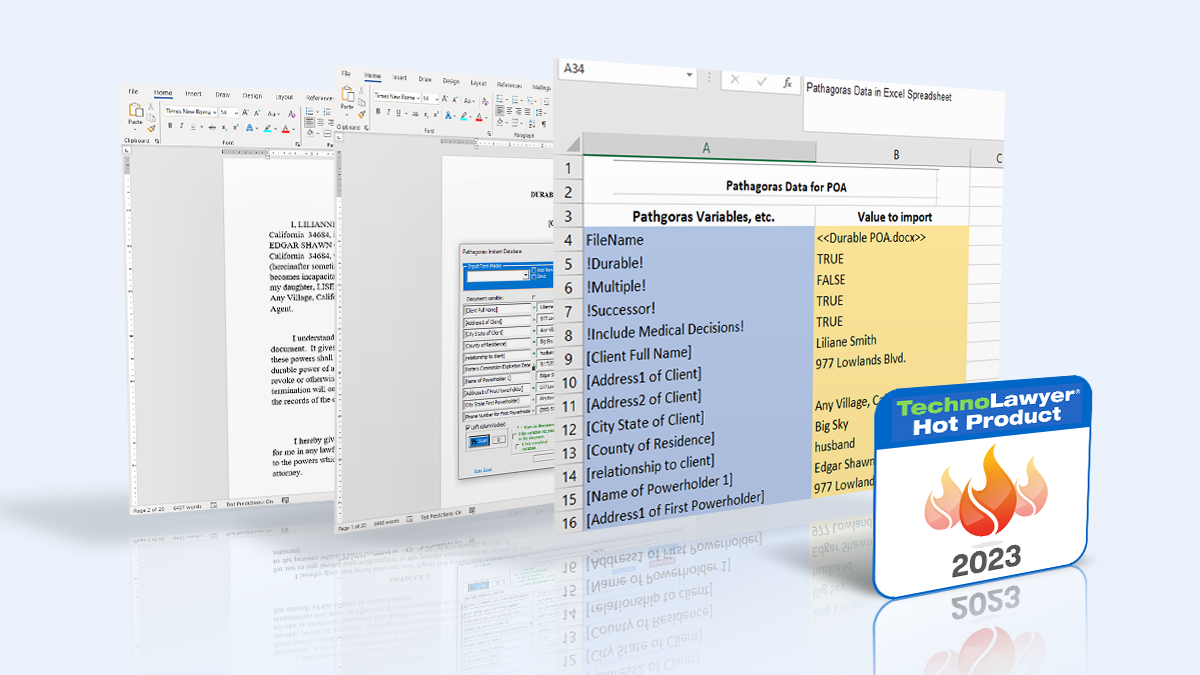The width and height of the screenshot is (1200, 675).
Task: Select Format Painter in the leftmost Word window
Action: (150, 127)
